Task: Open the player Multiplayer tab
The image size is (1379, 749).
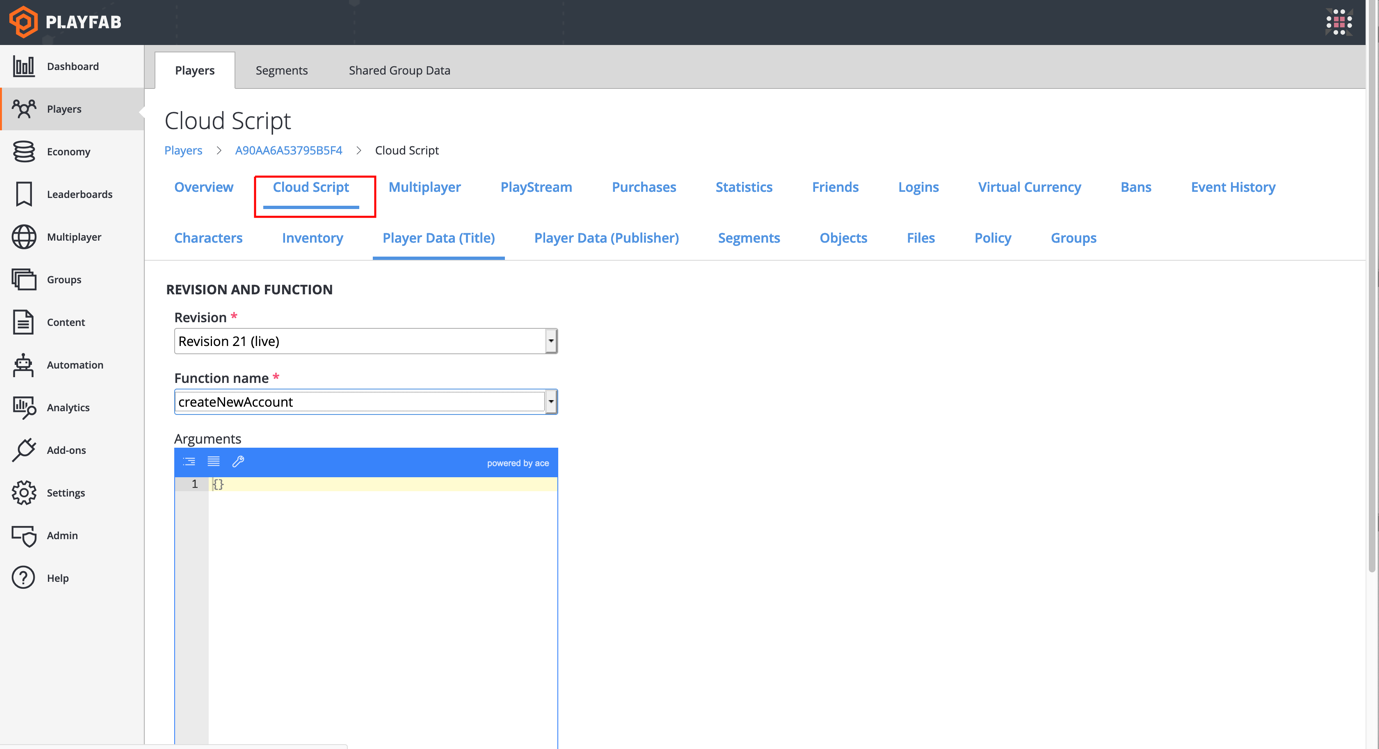Action: pos(425,187)
